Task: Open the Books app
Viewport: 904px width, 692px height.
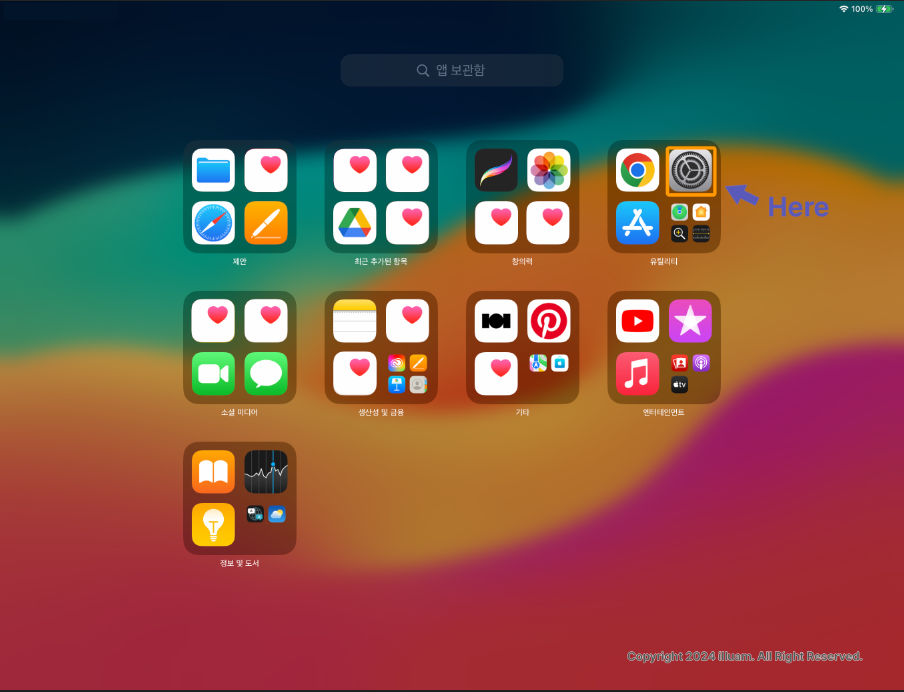Action: (213, 472)
